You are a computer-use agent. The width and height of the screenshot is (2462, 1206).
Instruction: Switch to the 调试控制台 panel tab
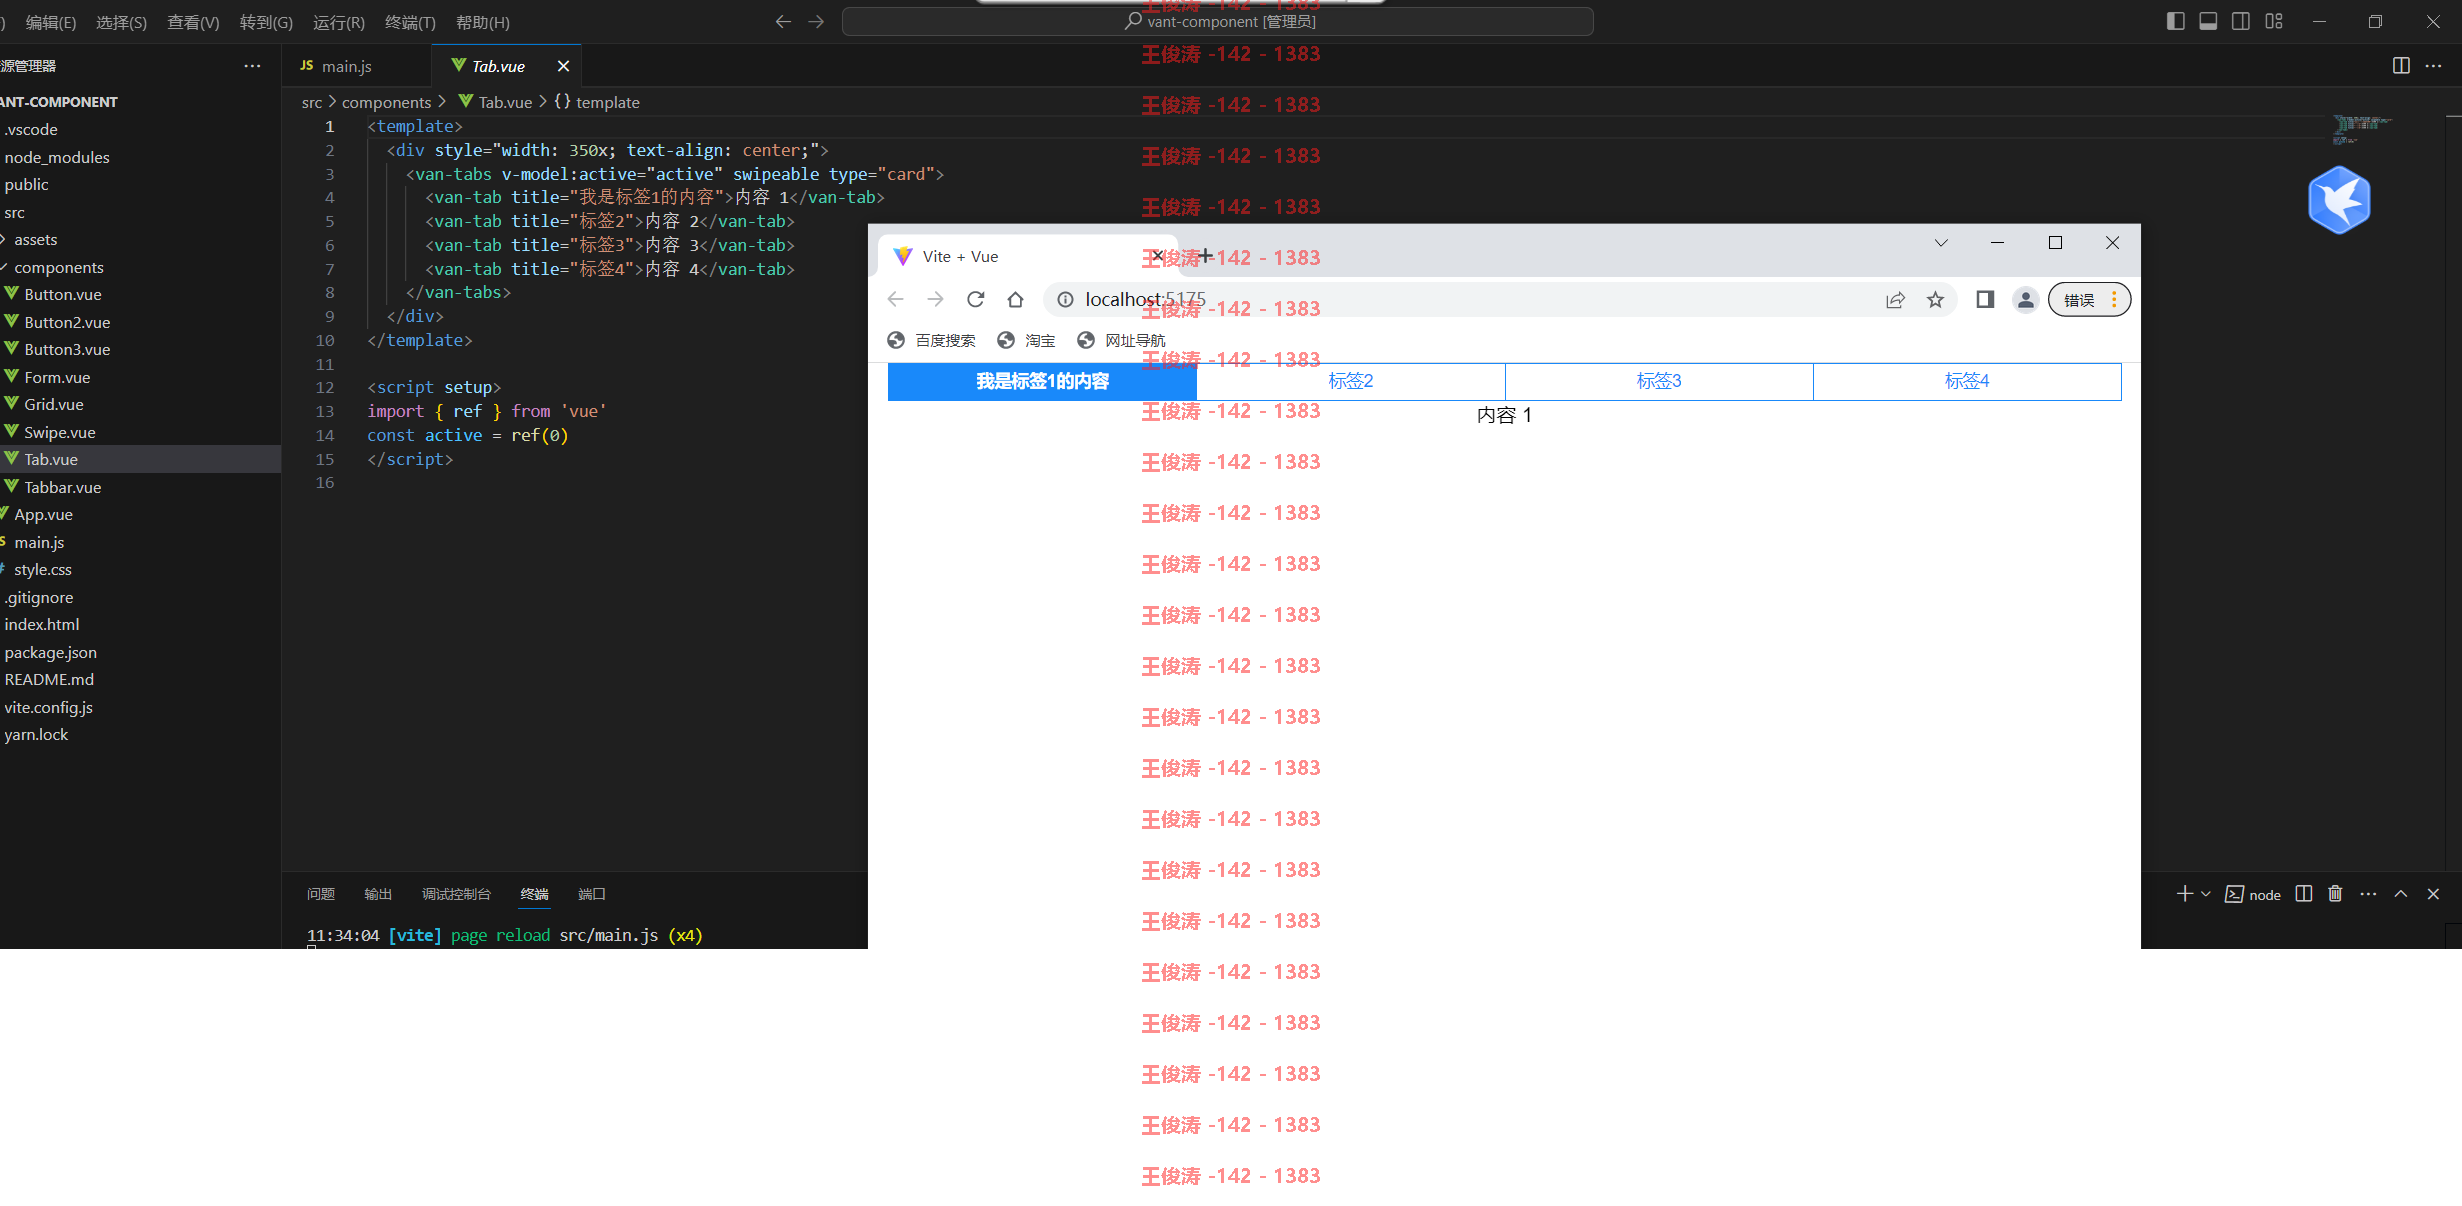456,894
